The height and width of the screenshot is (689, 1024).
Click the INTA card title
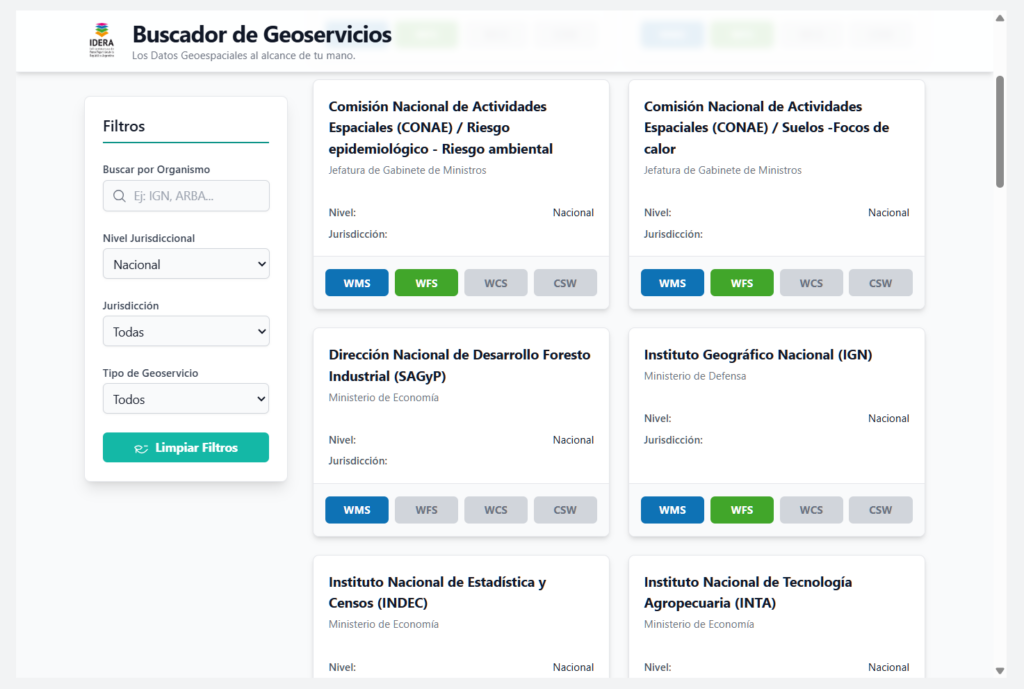coord(747,592)
